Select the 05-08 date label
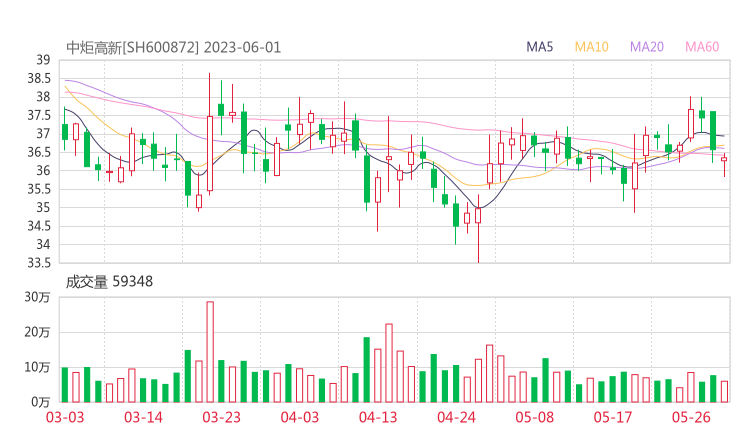The height and width of the screenshot is (440, 740). point(535,417)
